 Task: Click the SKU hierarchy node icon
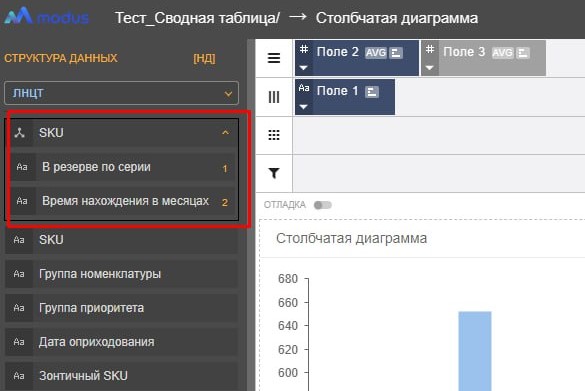19,133
